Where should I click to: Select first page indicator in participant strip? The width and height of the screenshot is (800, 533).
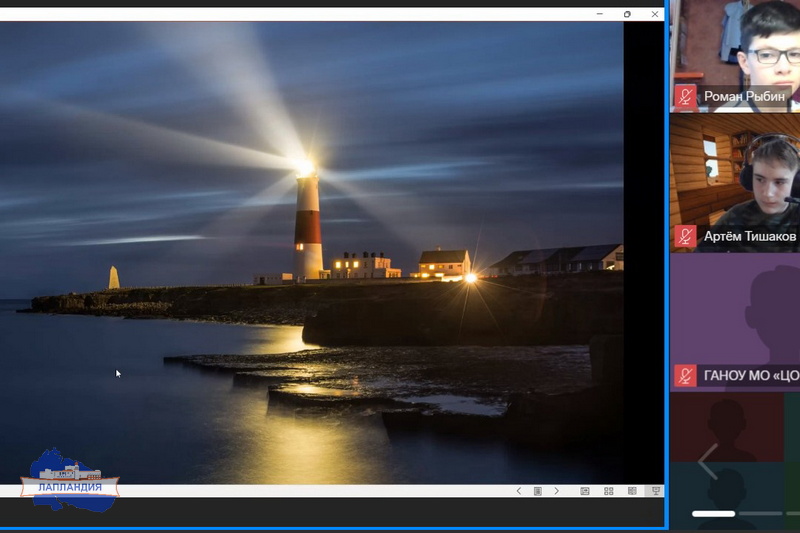(x=713, y=513)
